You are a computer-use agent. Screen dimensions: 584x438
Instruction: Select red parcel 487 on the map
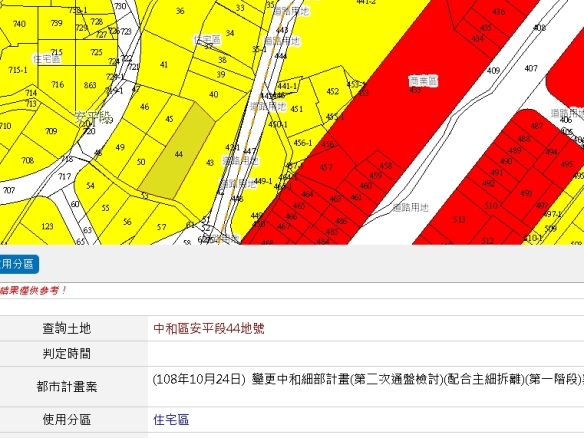click(x=537, y=126)
